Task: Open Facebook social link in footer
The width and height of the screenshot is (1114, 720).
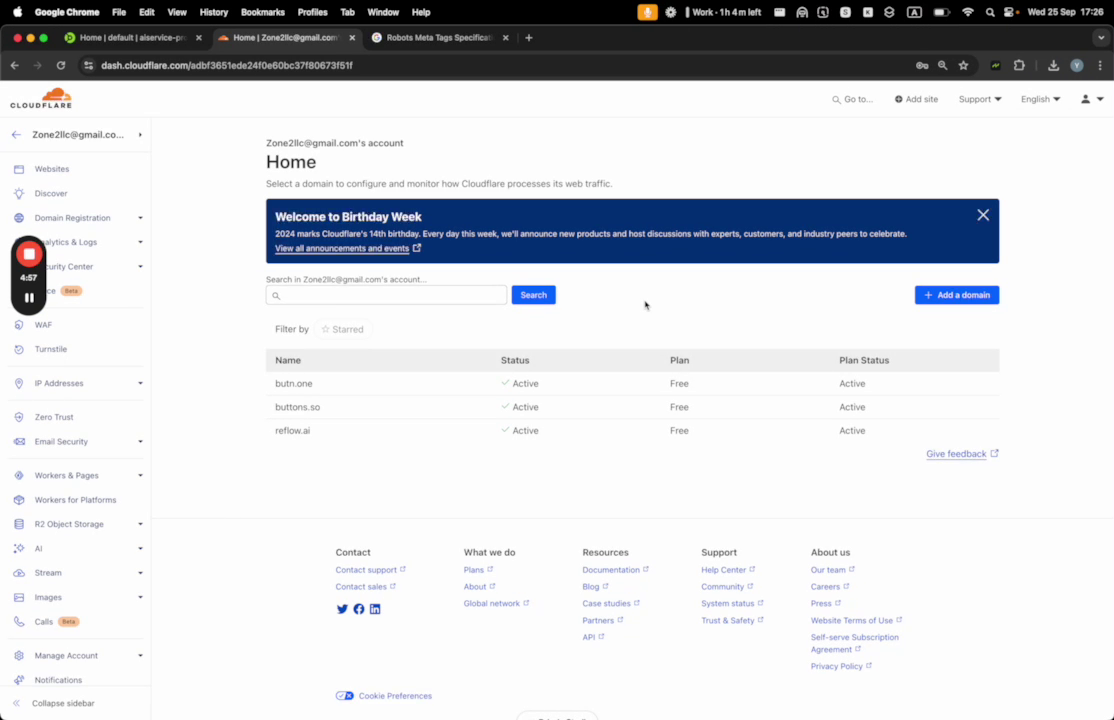Action: click(359, 609)
